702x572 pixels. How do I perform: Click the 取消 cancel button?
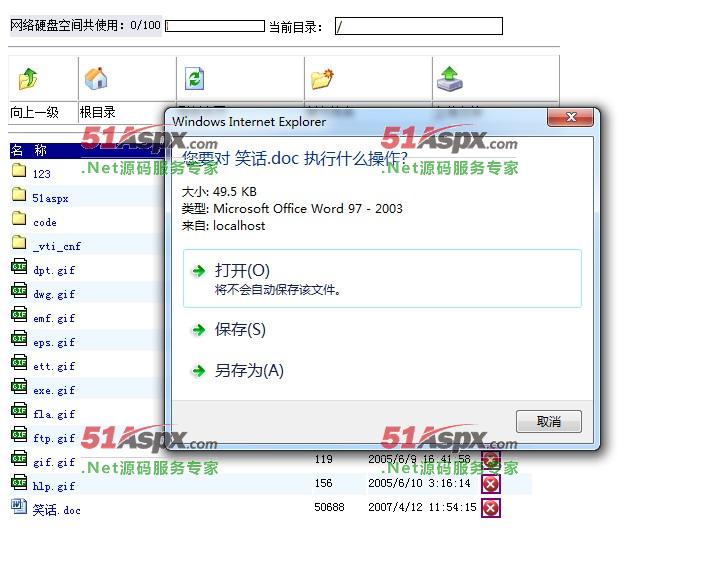point(549,422)
